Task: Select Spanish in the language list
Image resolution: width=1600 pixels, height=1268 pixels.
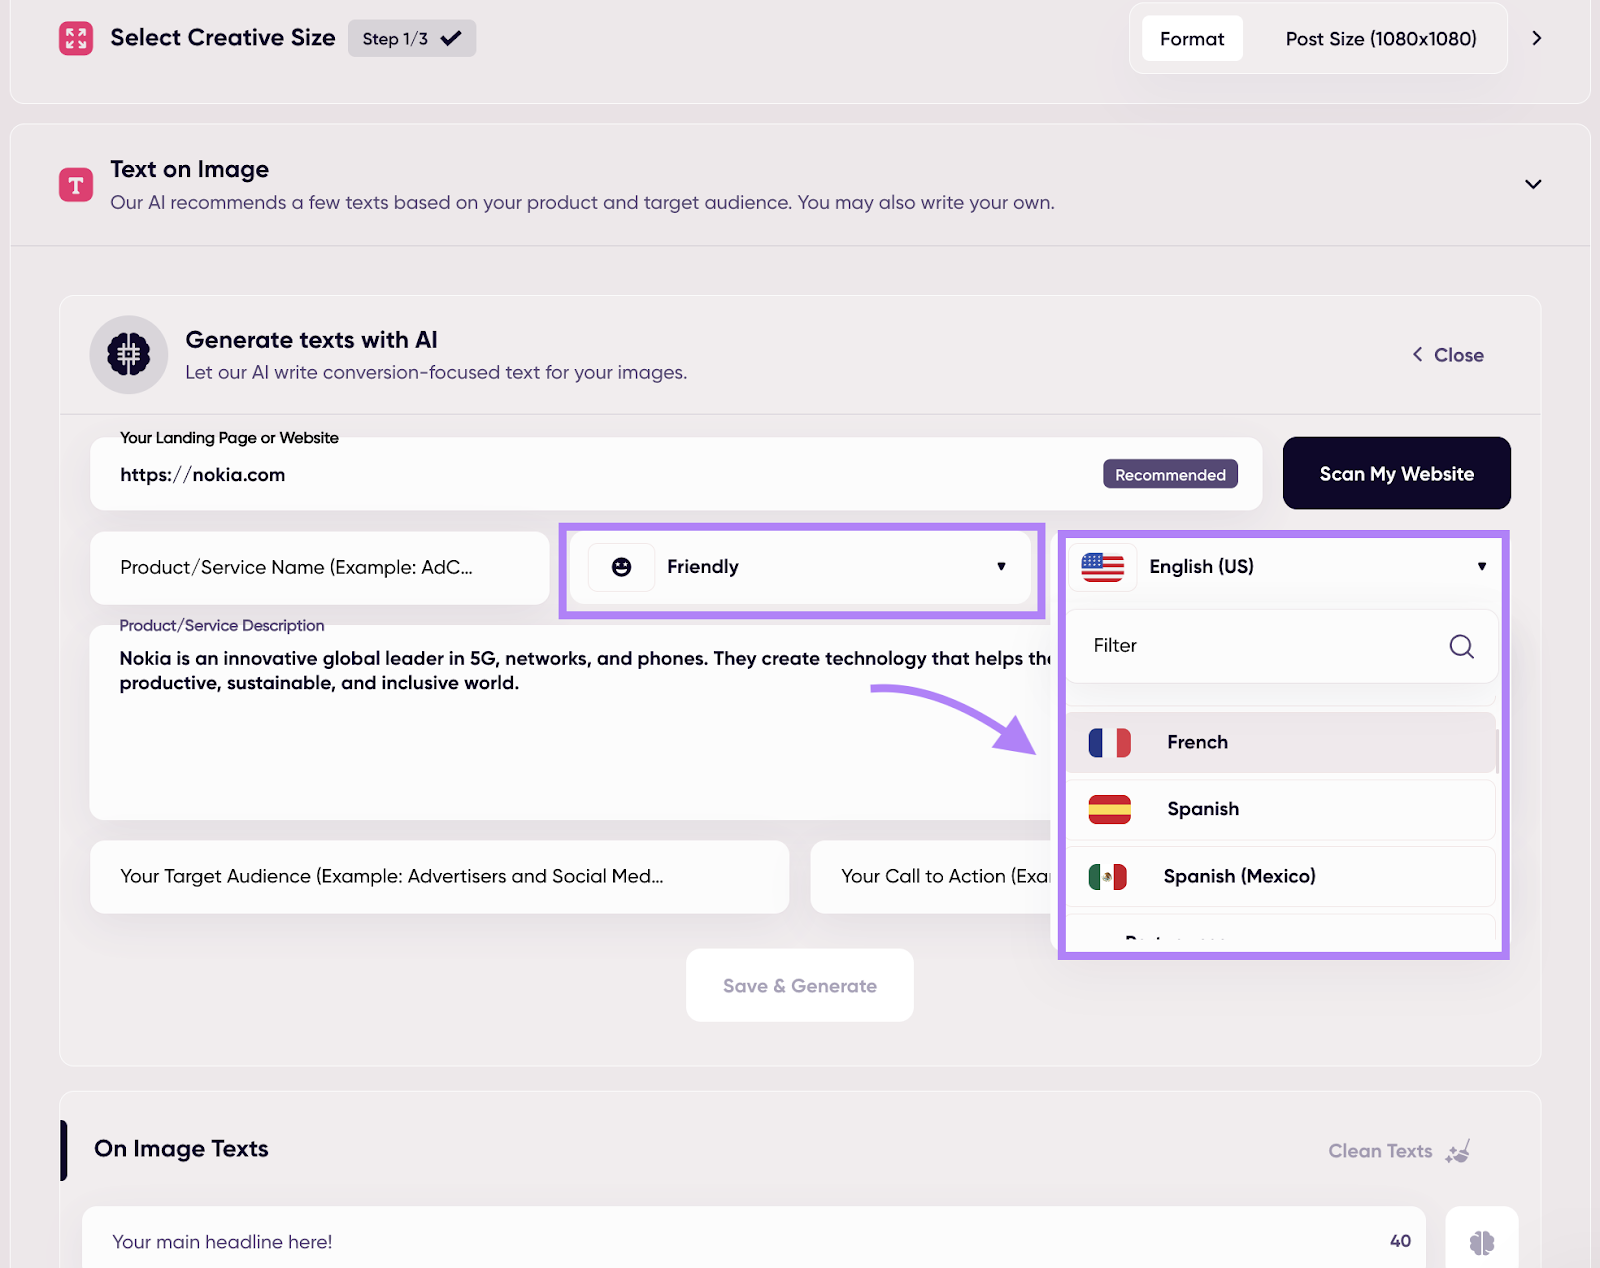Action: point(1280,809)
